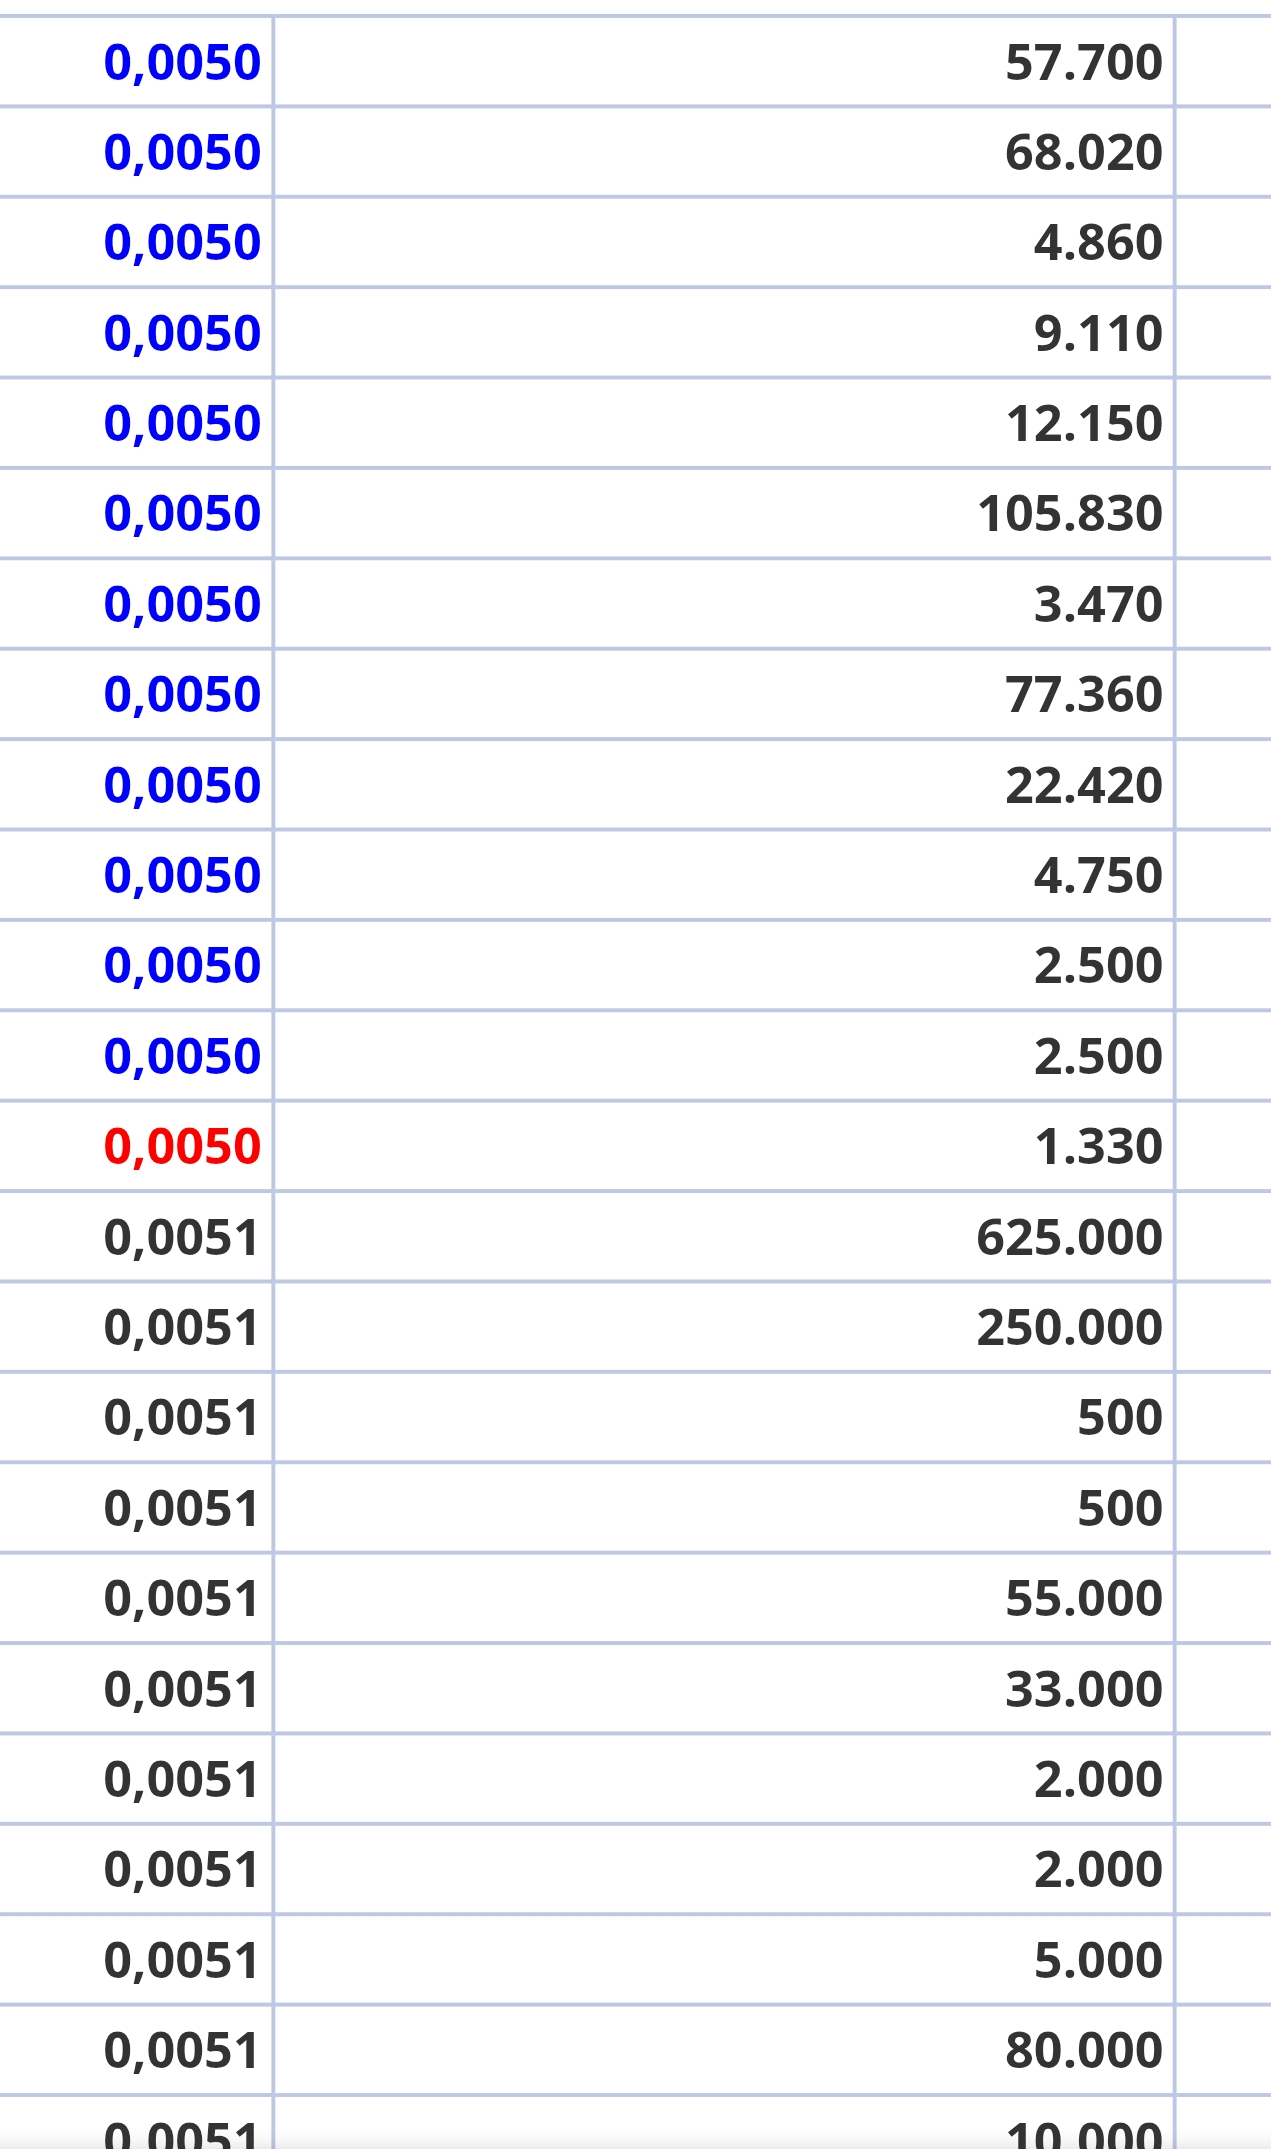Select the 68.020 volume cell
Screen dimensions: 1271x2149
click(1083, 152)
